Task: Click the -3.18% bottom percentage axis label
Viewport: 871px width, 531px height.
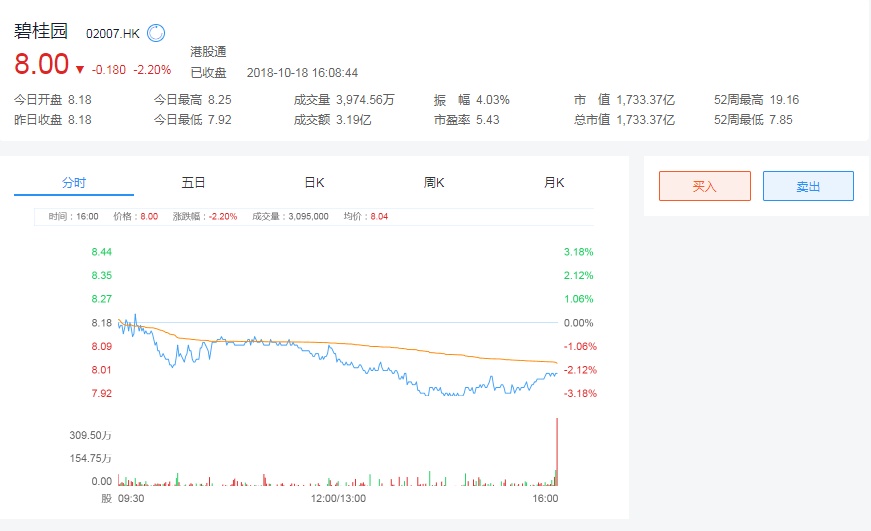Action: tap(580, 394)
